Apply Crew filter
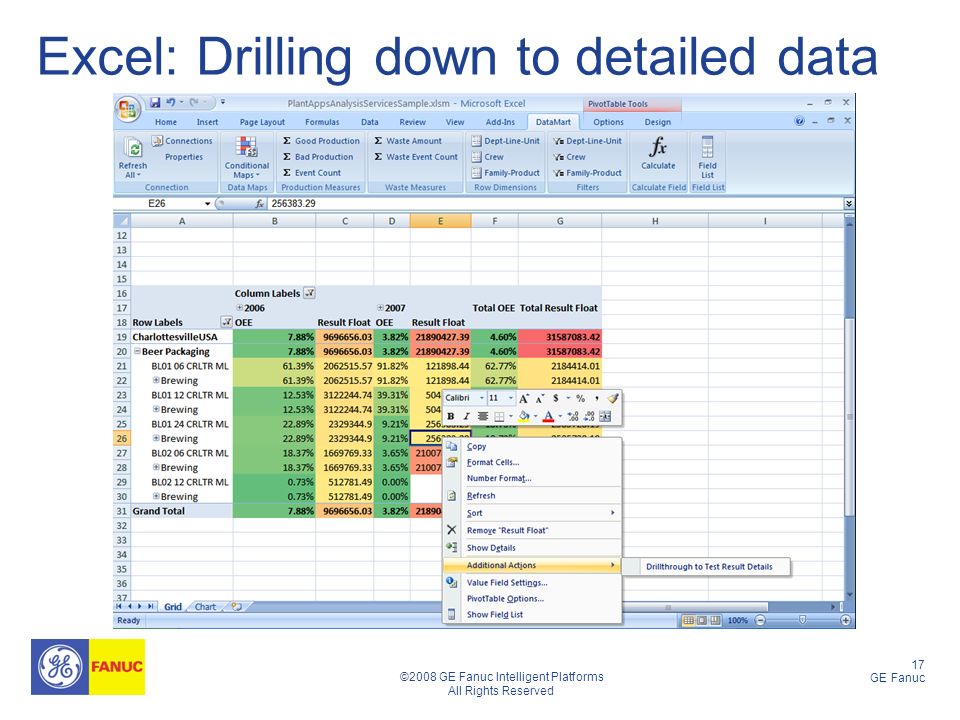 (569, 157)
